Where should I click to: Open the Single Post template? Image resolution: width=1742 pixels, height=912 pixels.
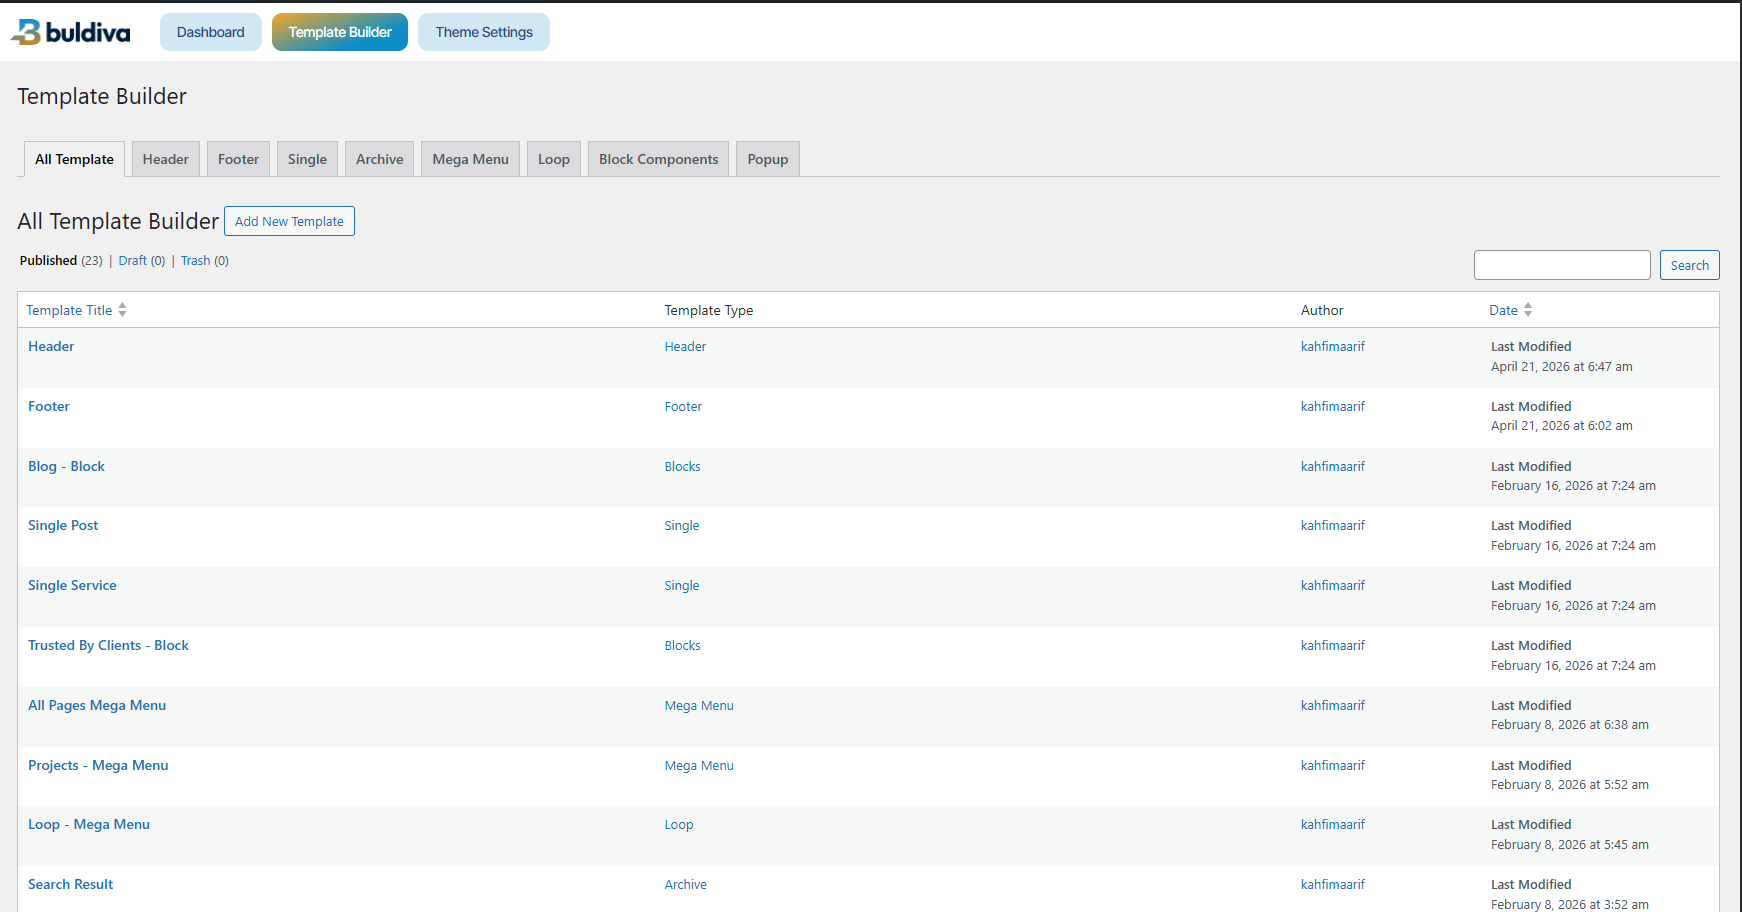(63, 525)
